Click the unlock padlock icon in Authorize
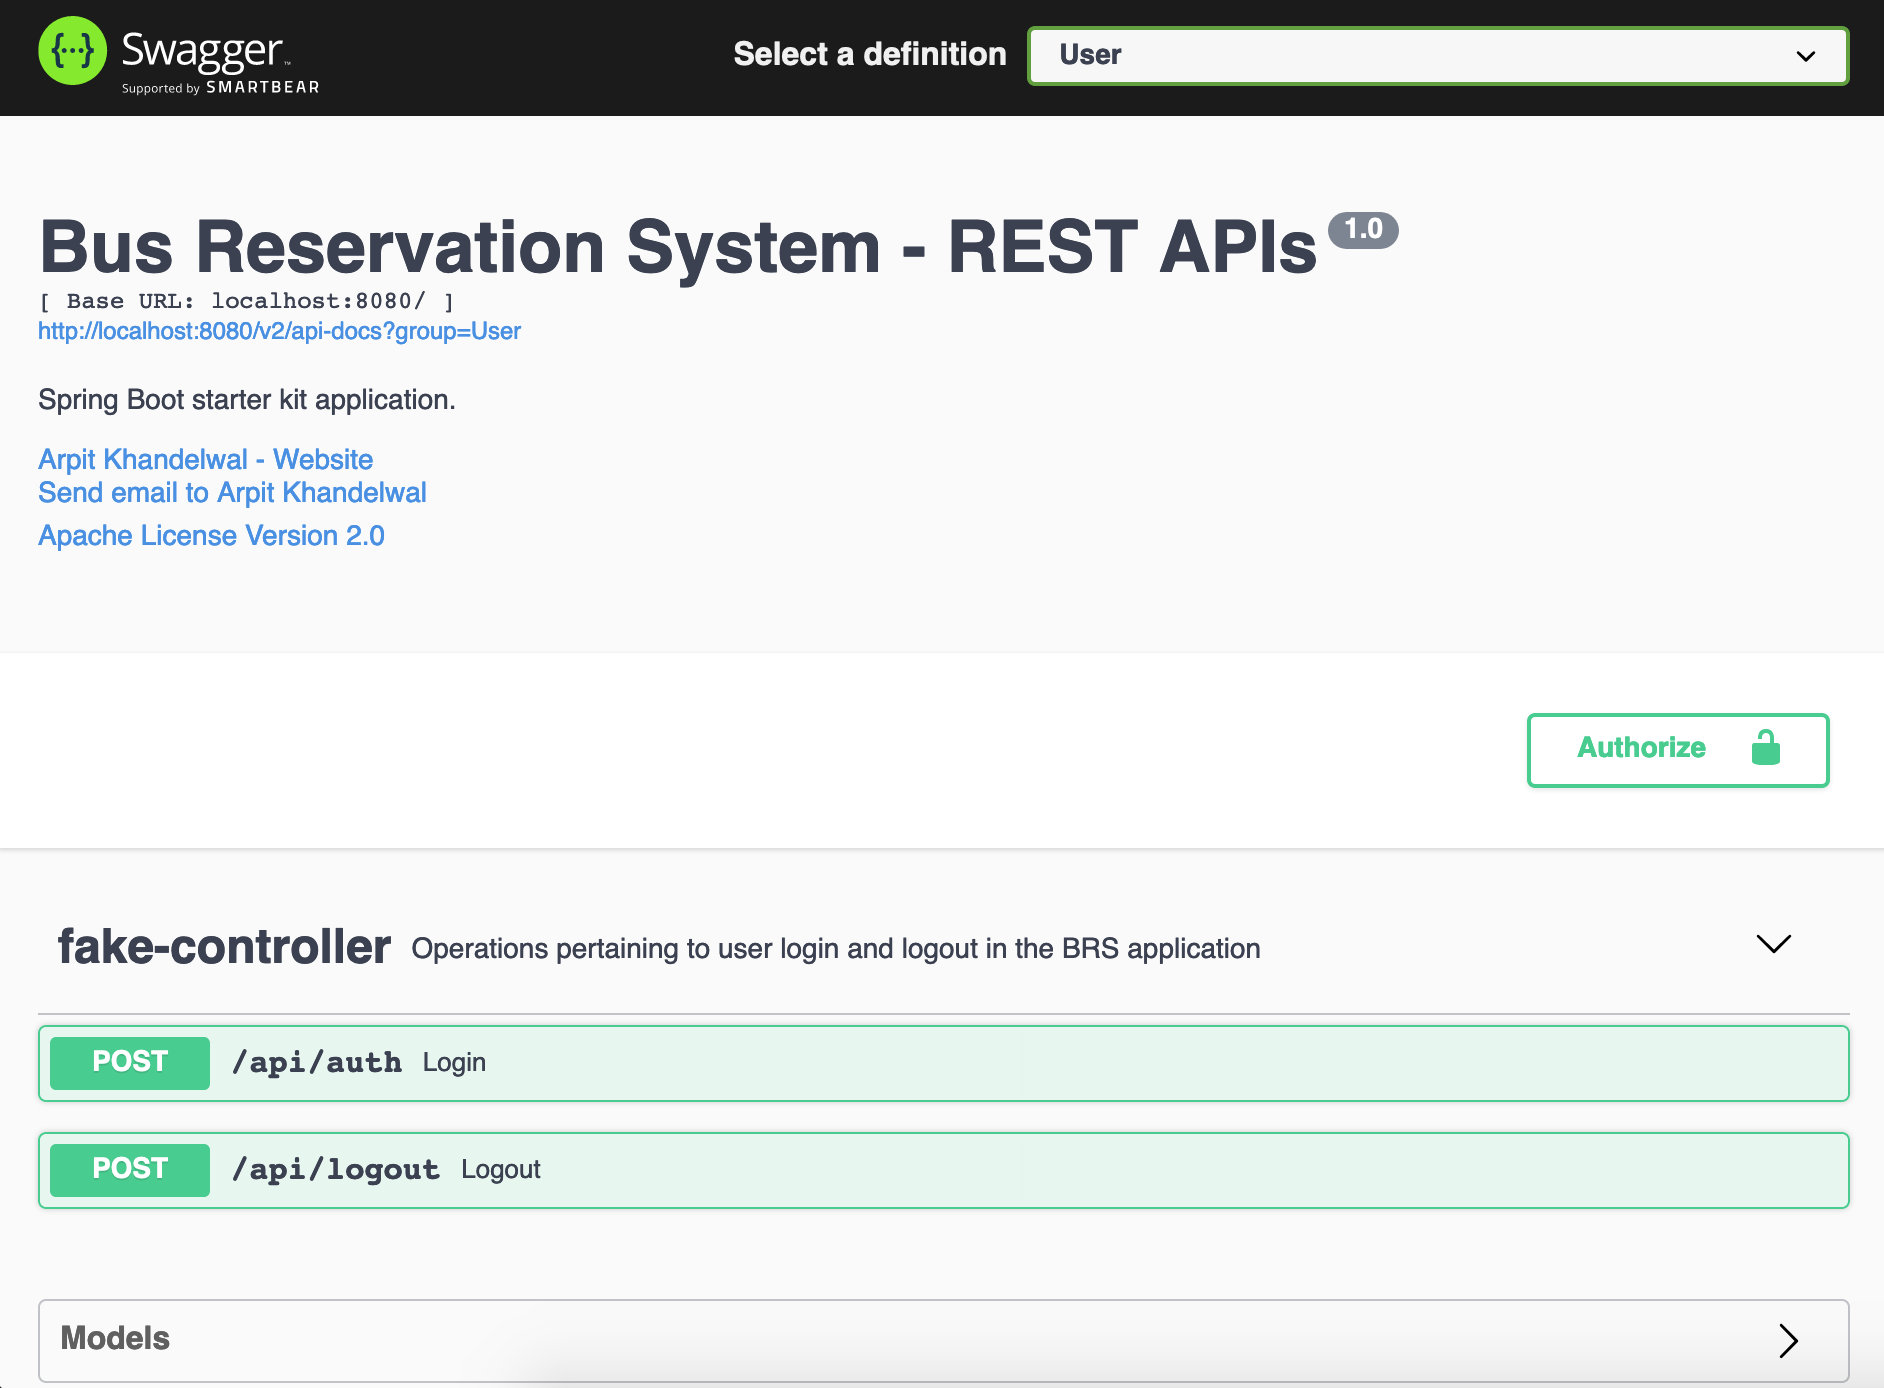This screenshot has height=1388, width=1884. click(x=1766, y=747)
